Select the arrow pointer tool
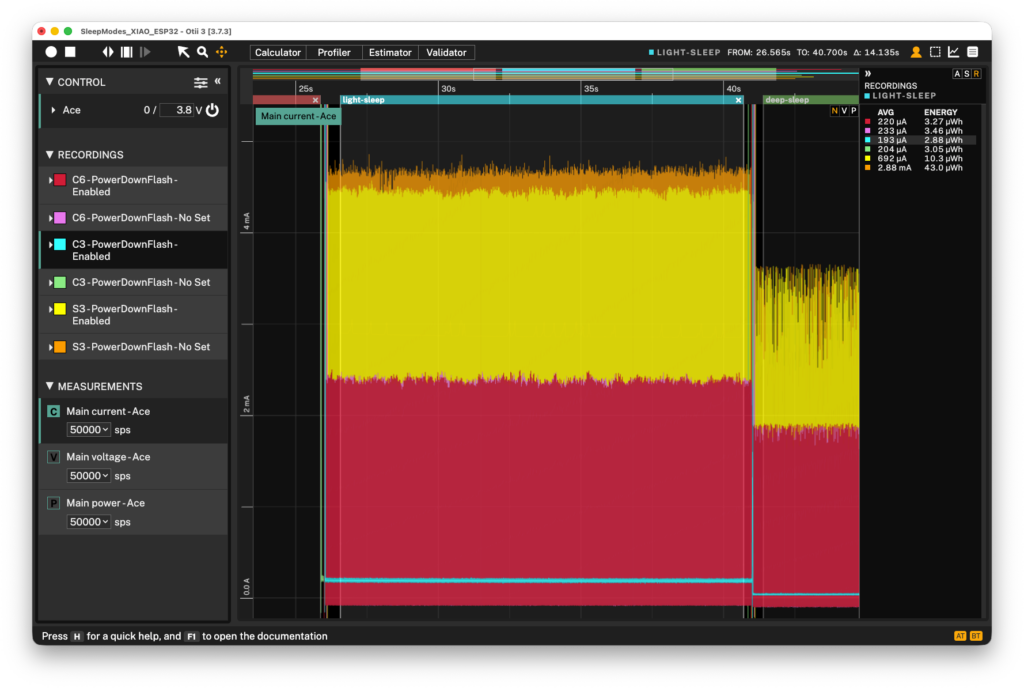The height and width of the screenshot is (688, 1024). point(184,52)
